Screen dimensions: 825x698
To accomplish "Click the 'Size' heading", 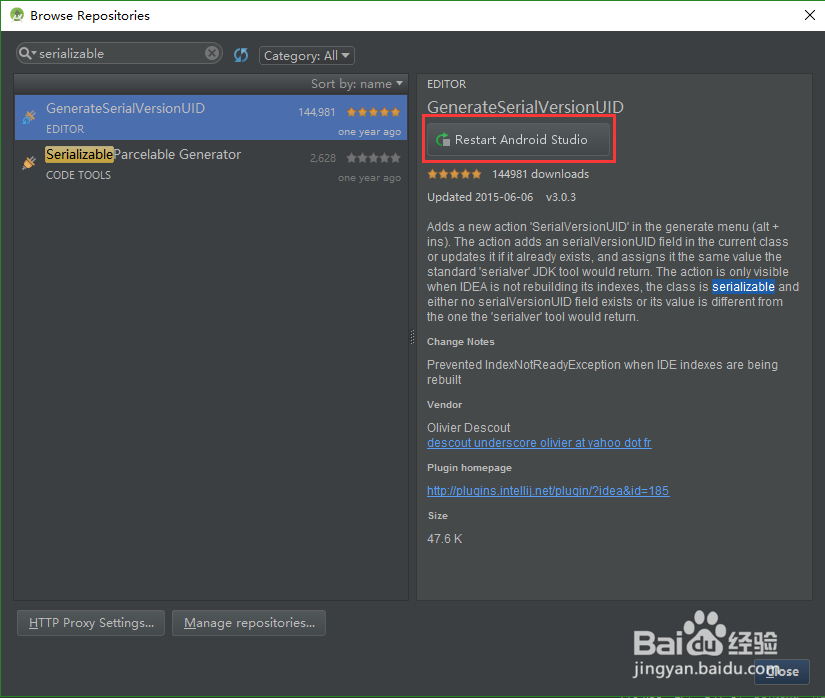I will 438,515.
